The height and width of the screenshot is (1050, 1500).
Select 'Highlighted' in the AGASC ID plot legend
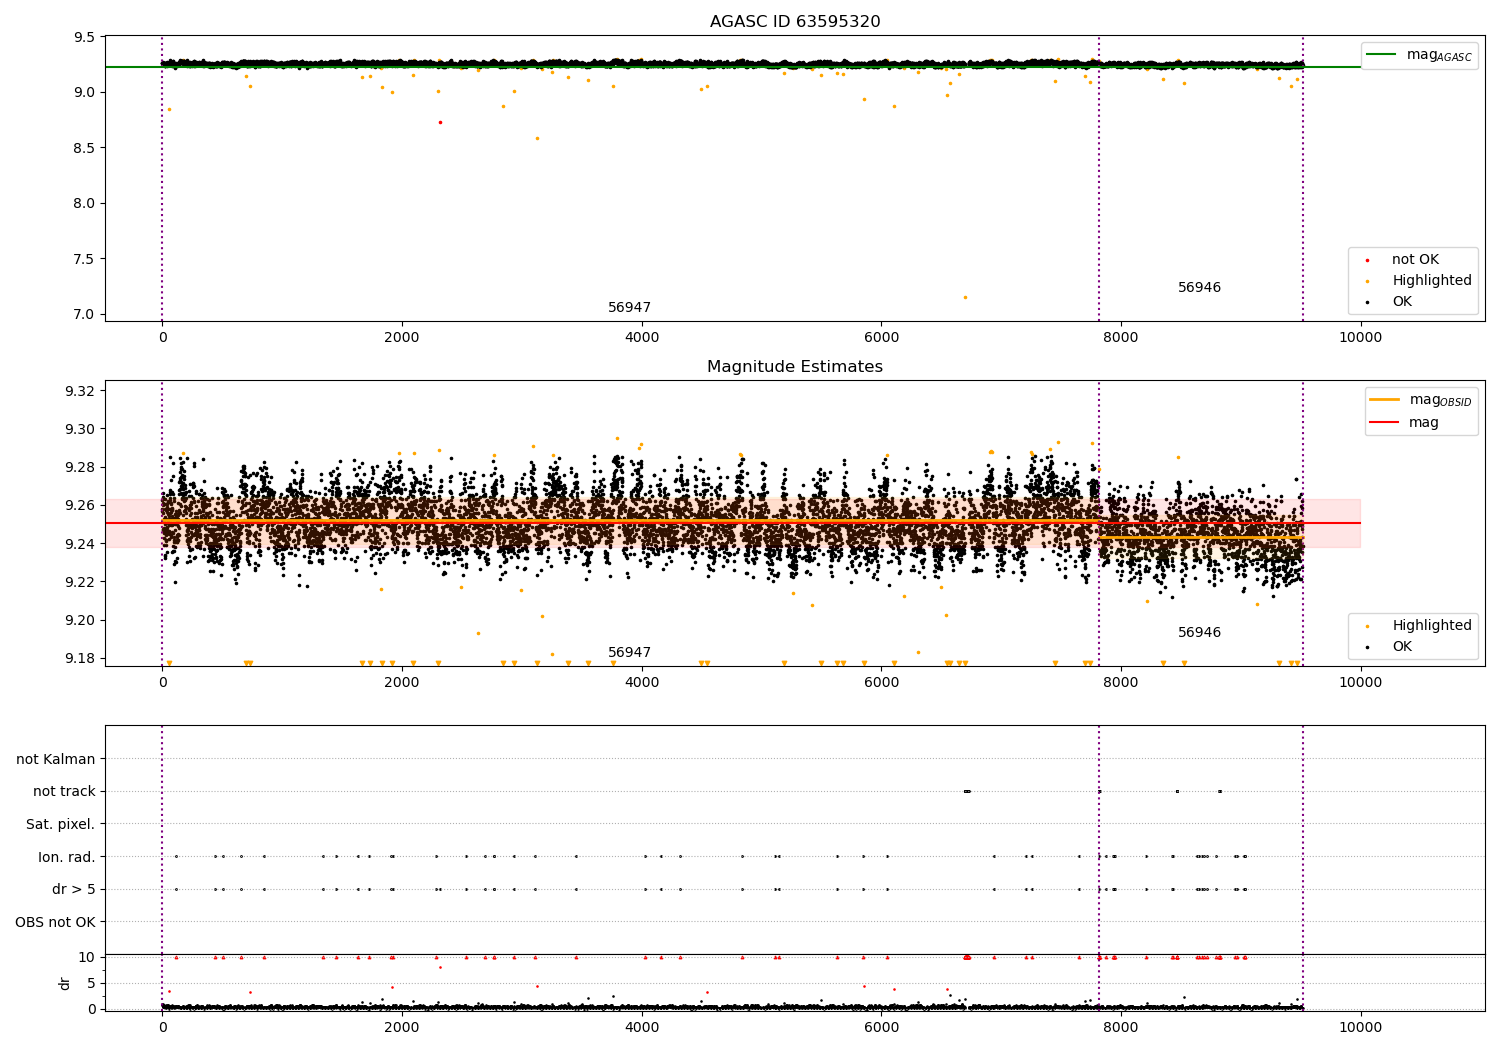coord(1432,281)
